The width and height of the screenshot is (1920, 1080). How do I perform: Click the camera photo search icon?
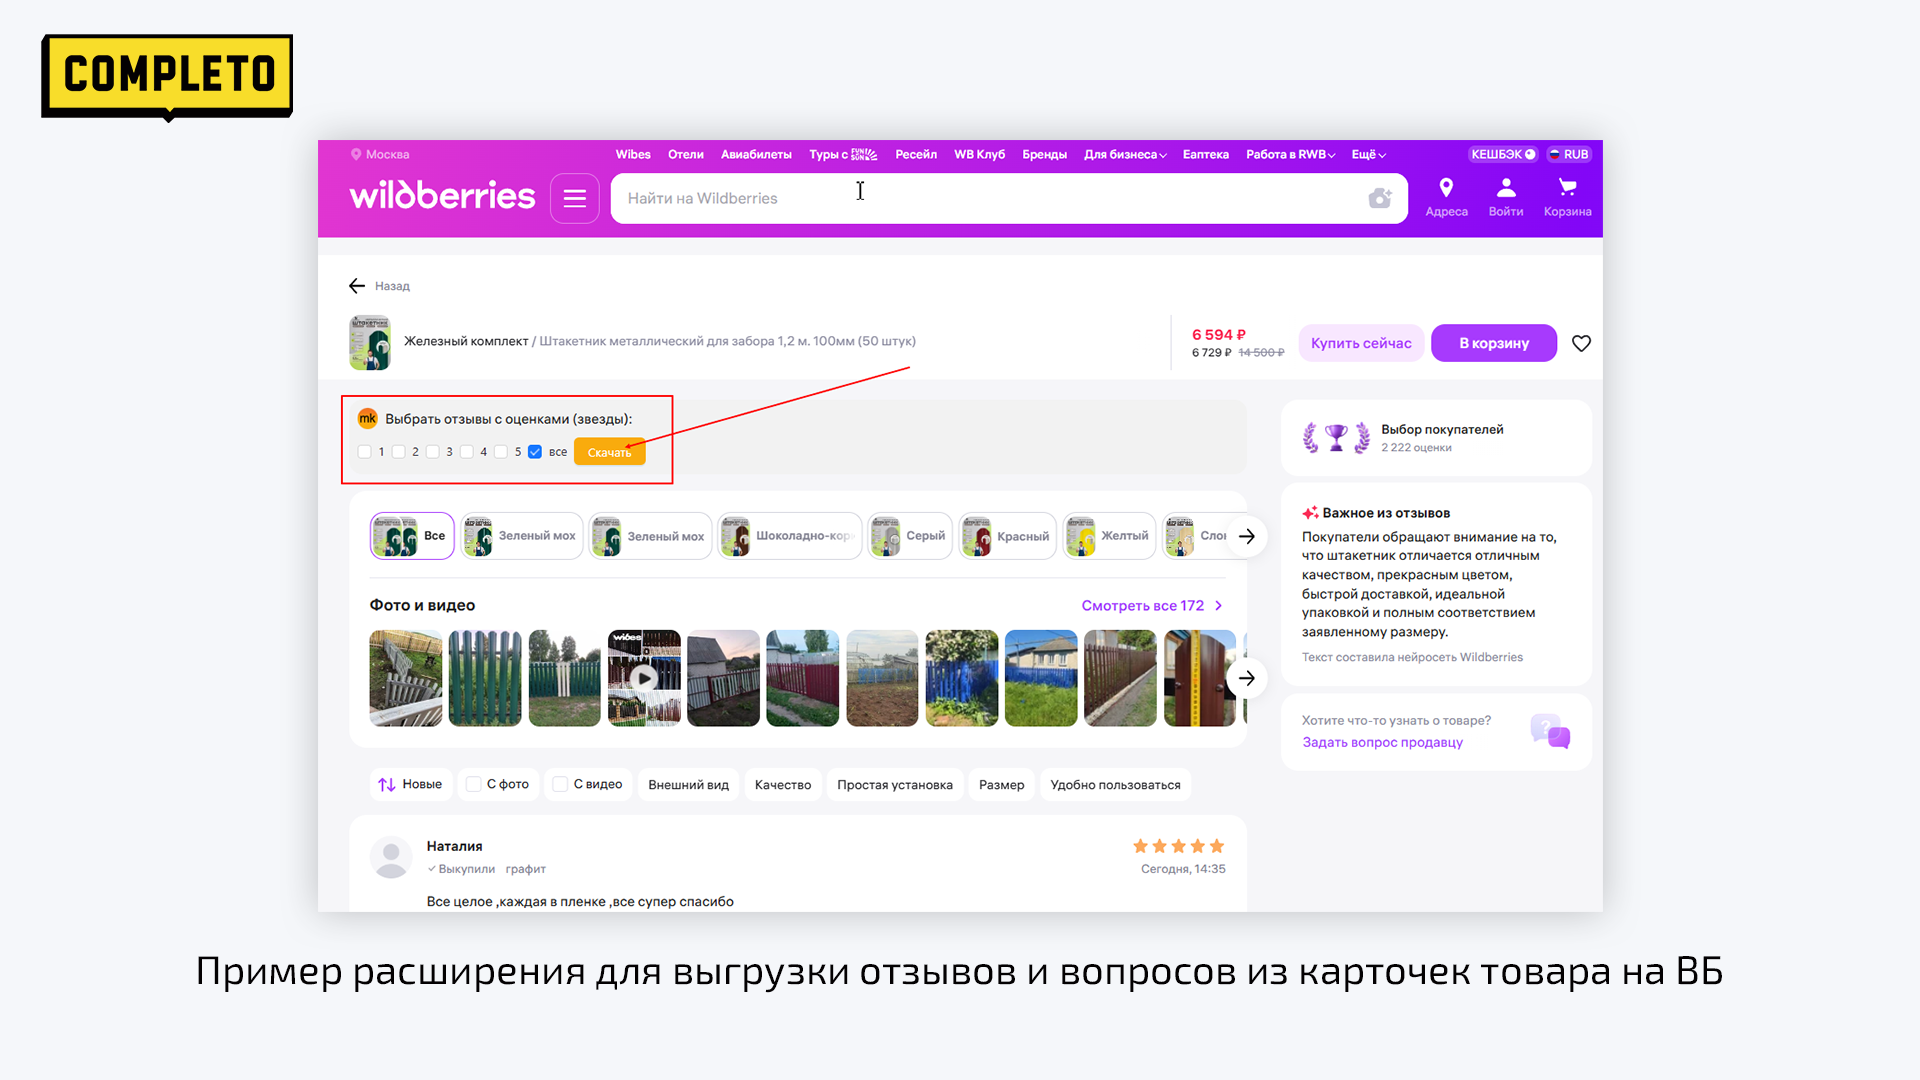1380,198
